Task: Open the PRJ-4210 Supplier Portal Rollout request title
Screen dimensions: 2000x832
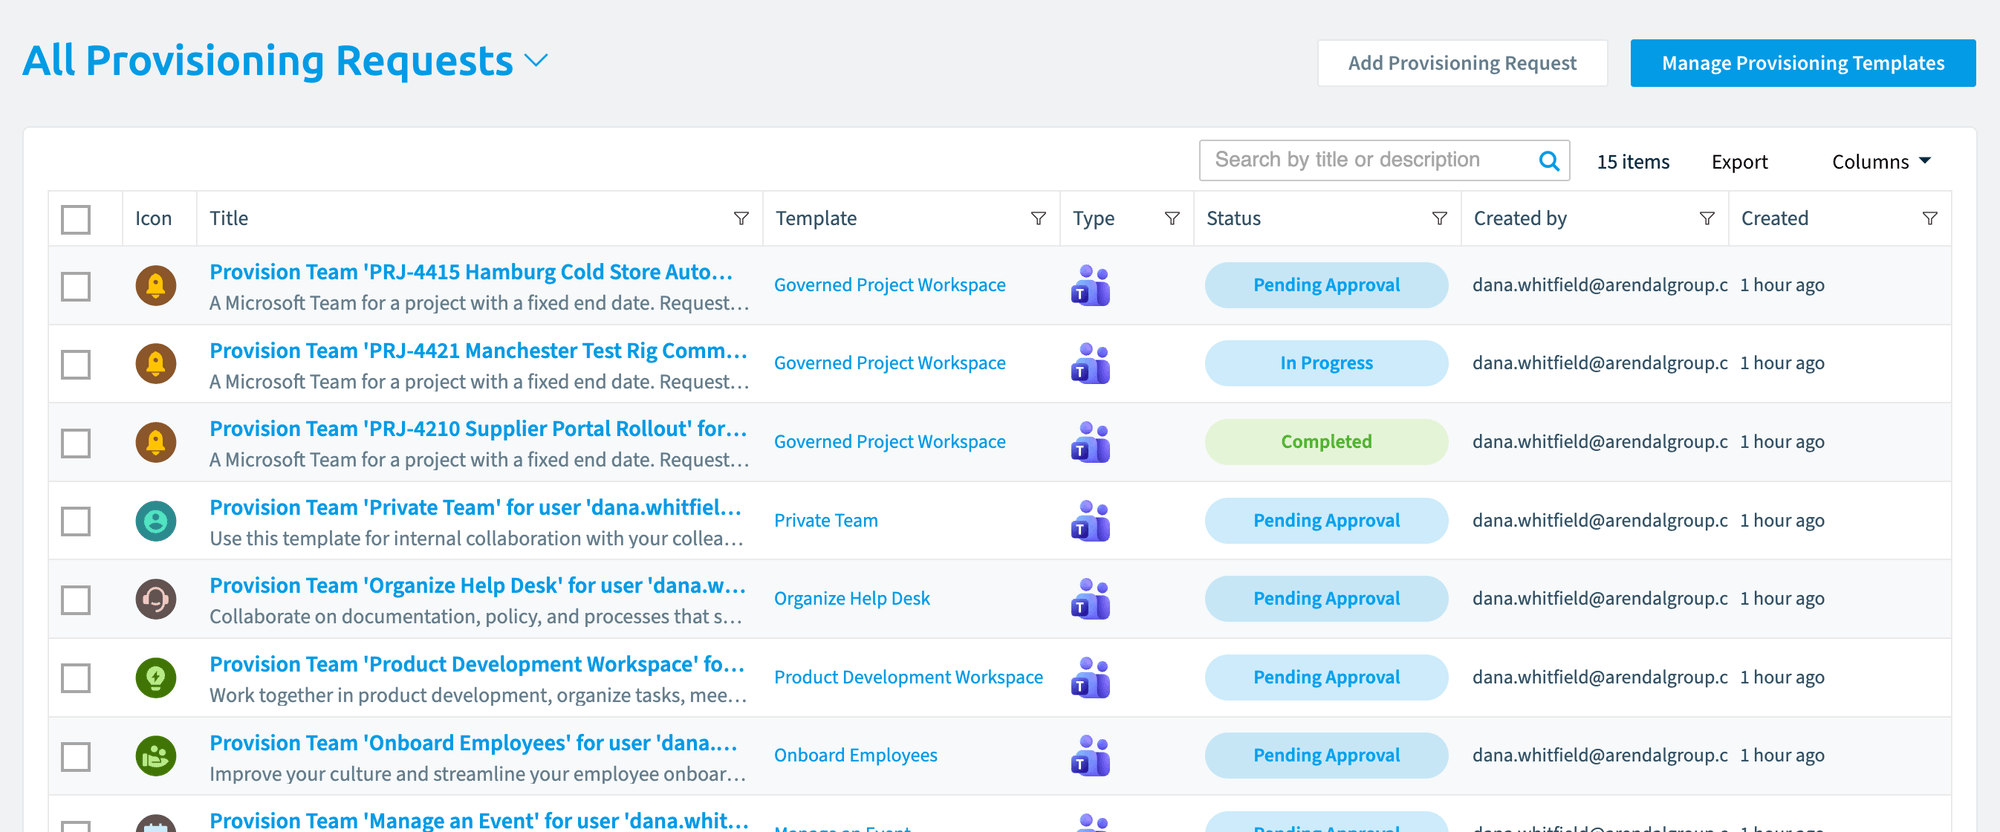Action: [x=478, y=429]
